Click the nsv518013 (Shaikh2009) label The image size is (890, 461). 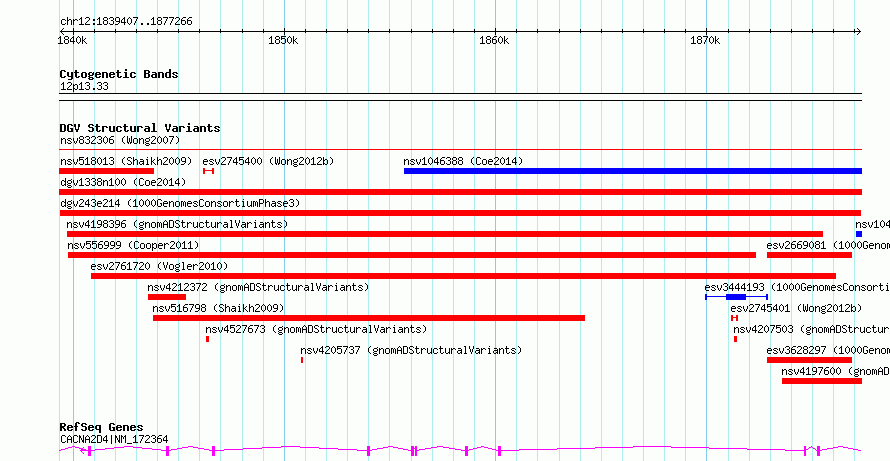coord(126,161)
